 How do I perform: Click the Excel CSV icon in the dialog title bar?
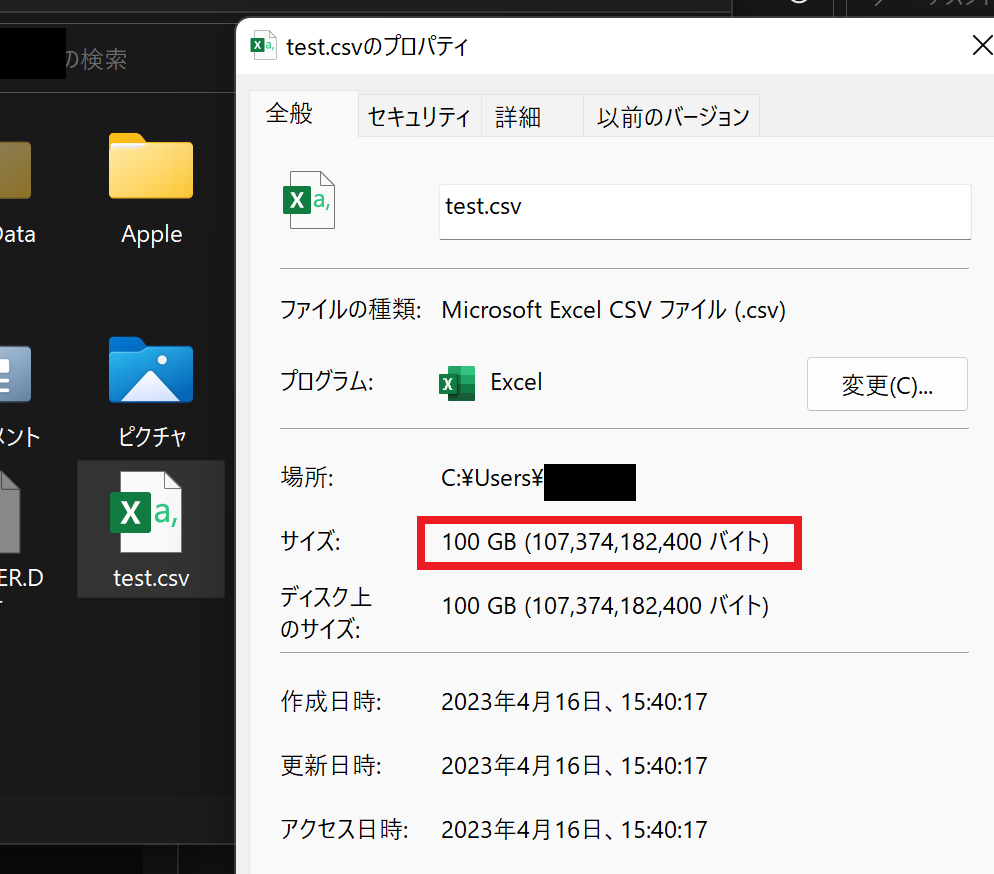click(x=263, y=46)
